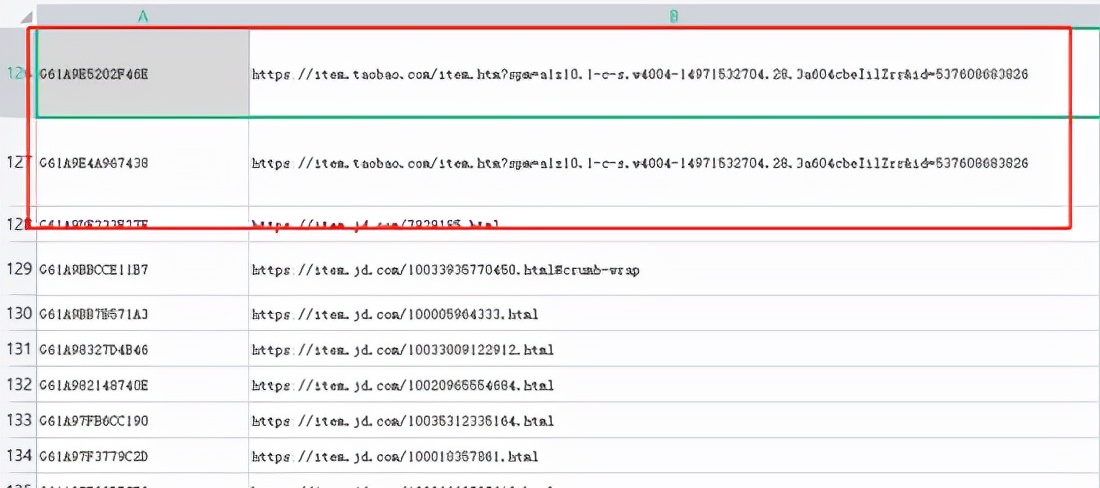Click column A cell in row 130
Viewport: 1100px width, 488px height.
pyautogui.click(x=142, y=313)
